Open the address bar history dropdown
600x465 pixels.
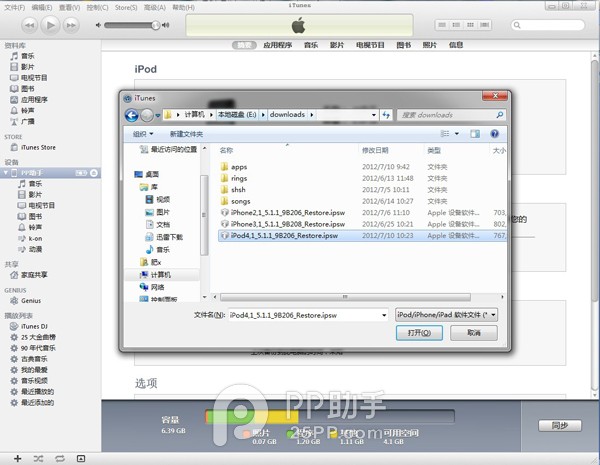(373, 115)
